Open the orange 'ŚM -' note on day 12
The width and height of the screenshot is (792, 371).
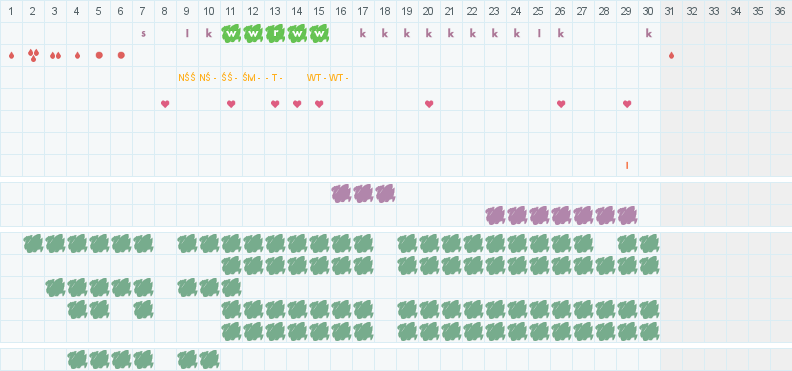click(252, 78)
